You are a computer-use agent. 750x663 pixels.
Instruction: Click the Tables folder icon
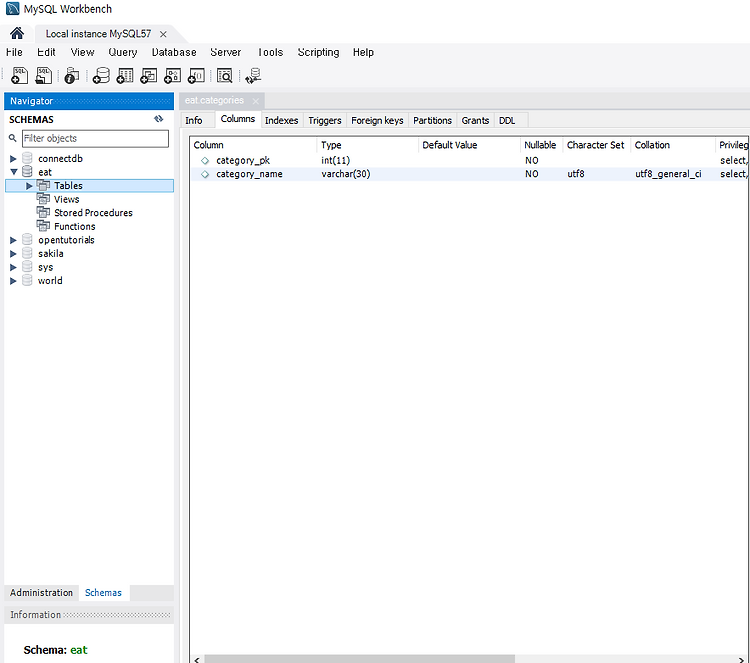pyautogui.click(x=44, y=185)
